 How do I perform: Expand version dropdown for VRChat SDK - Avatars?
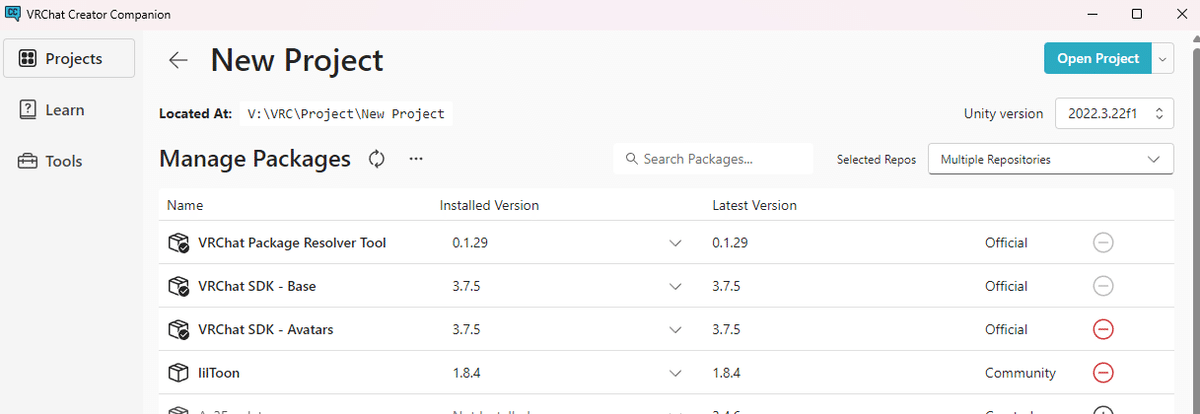point(675,329)
